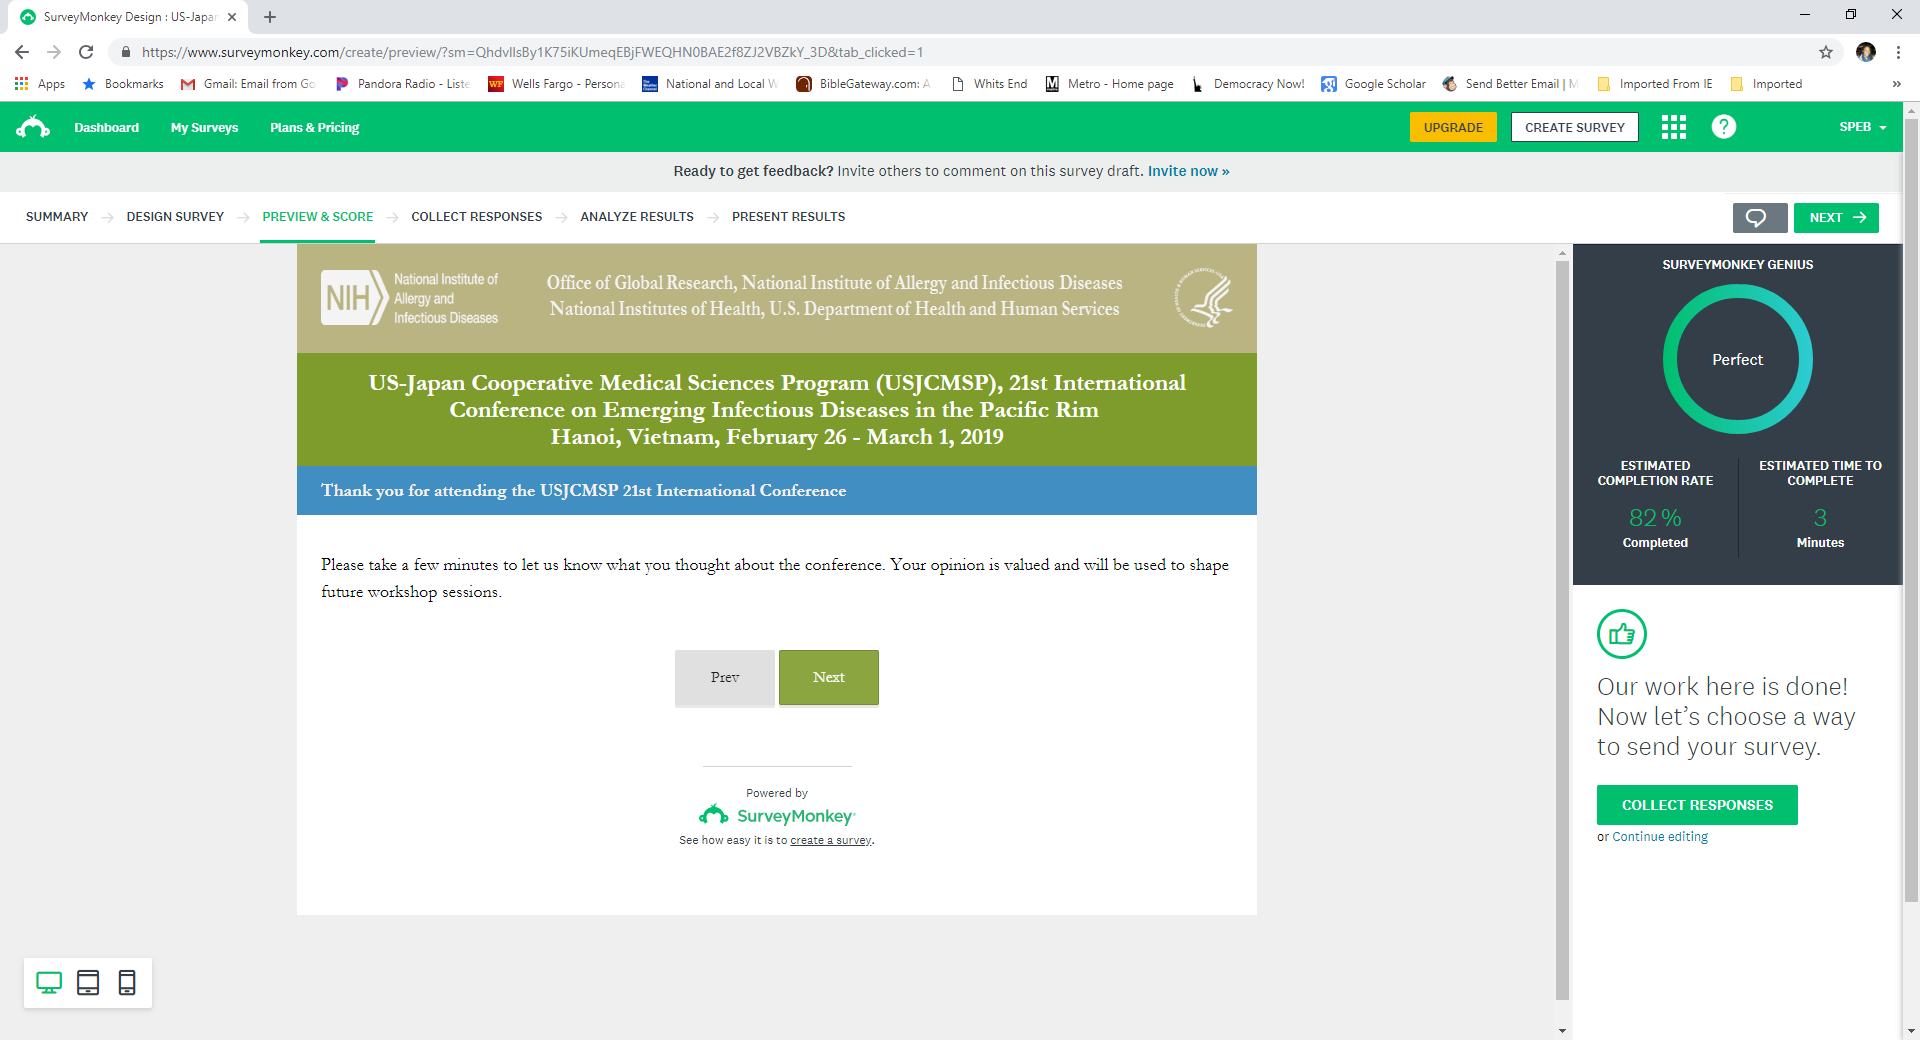The image size is (1920, 1040).
Task: Open the Gmail bookmark
Action: click(249, 84)
